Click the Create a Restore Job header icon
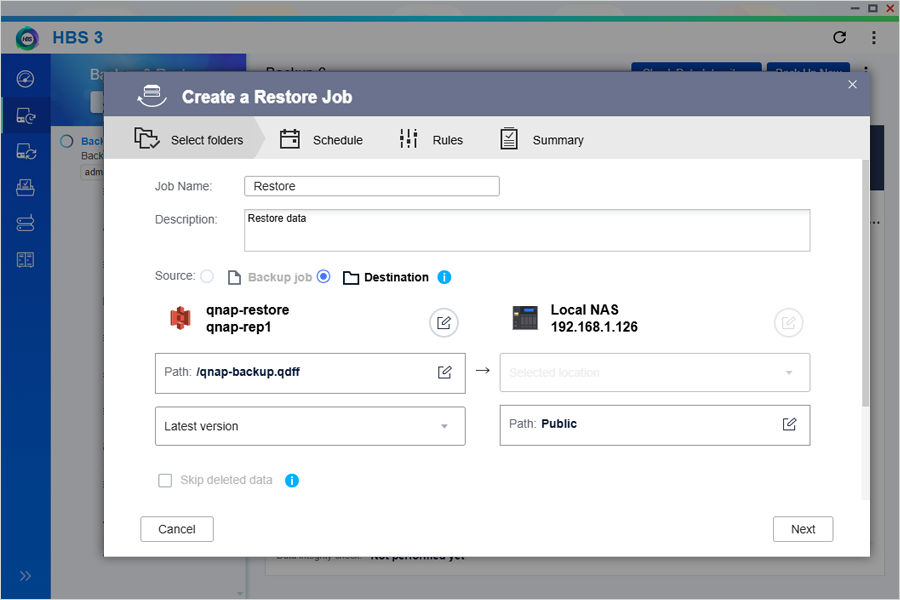900x600 pixels. coord(152,96)
